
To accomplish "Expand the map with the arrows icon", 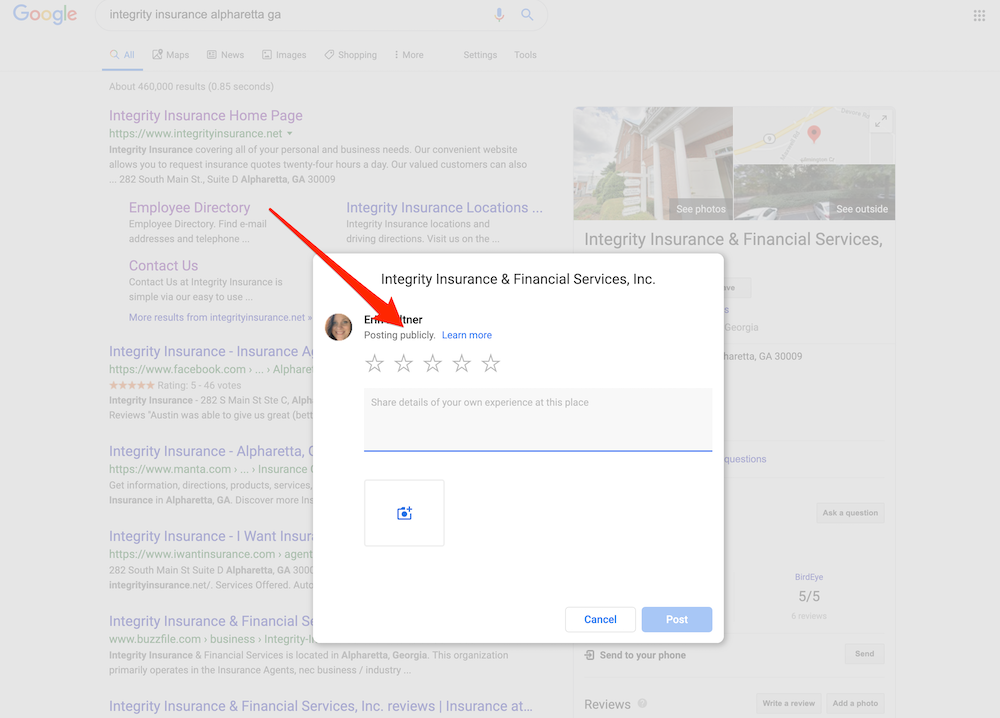I will point(881,121).
